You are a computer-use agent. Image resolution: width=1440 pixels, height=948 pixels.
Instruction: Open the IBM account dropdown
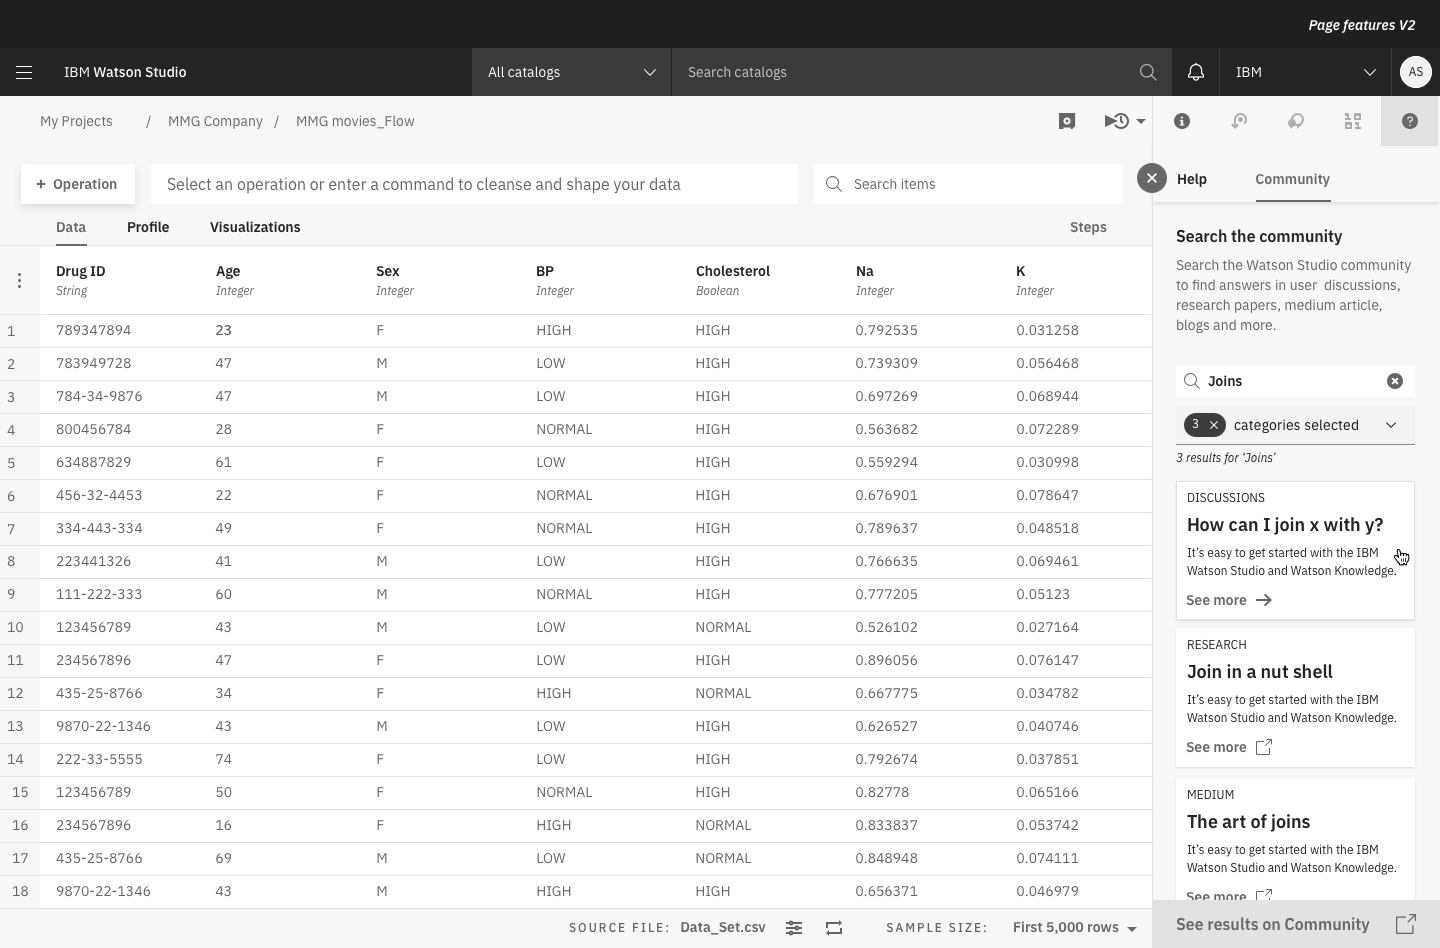1305,72
